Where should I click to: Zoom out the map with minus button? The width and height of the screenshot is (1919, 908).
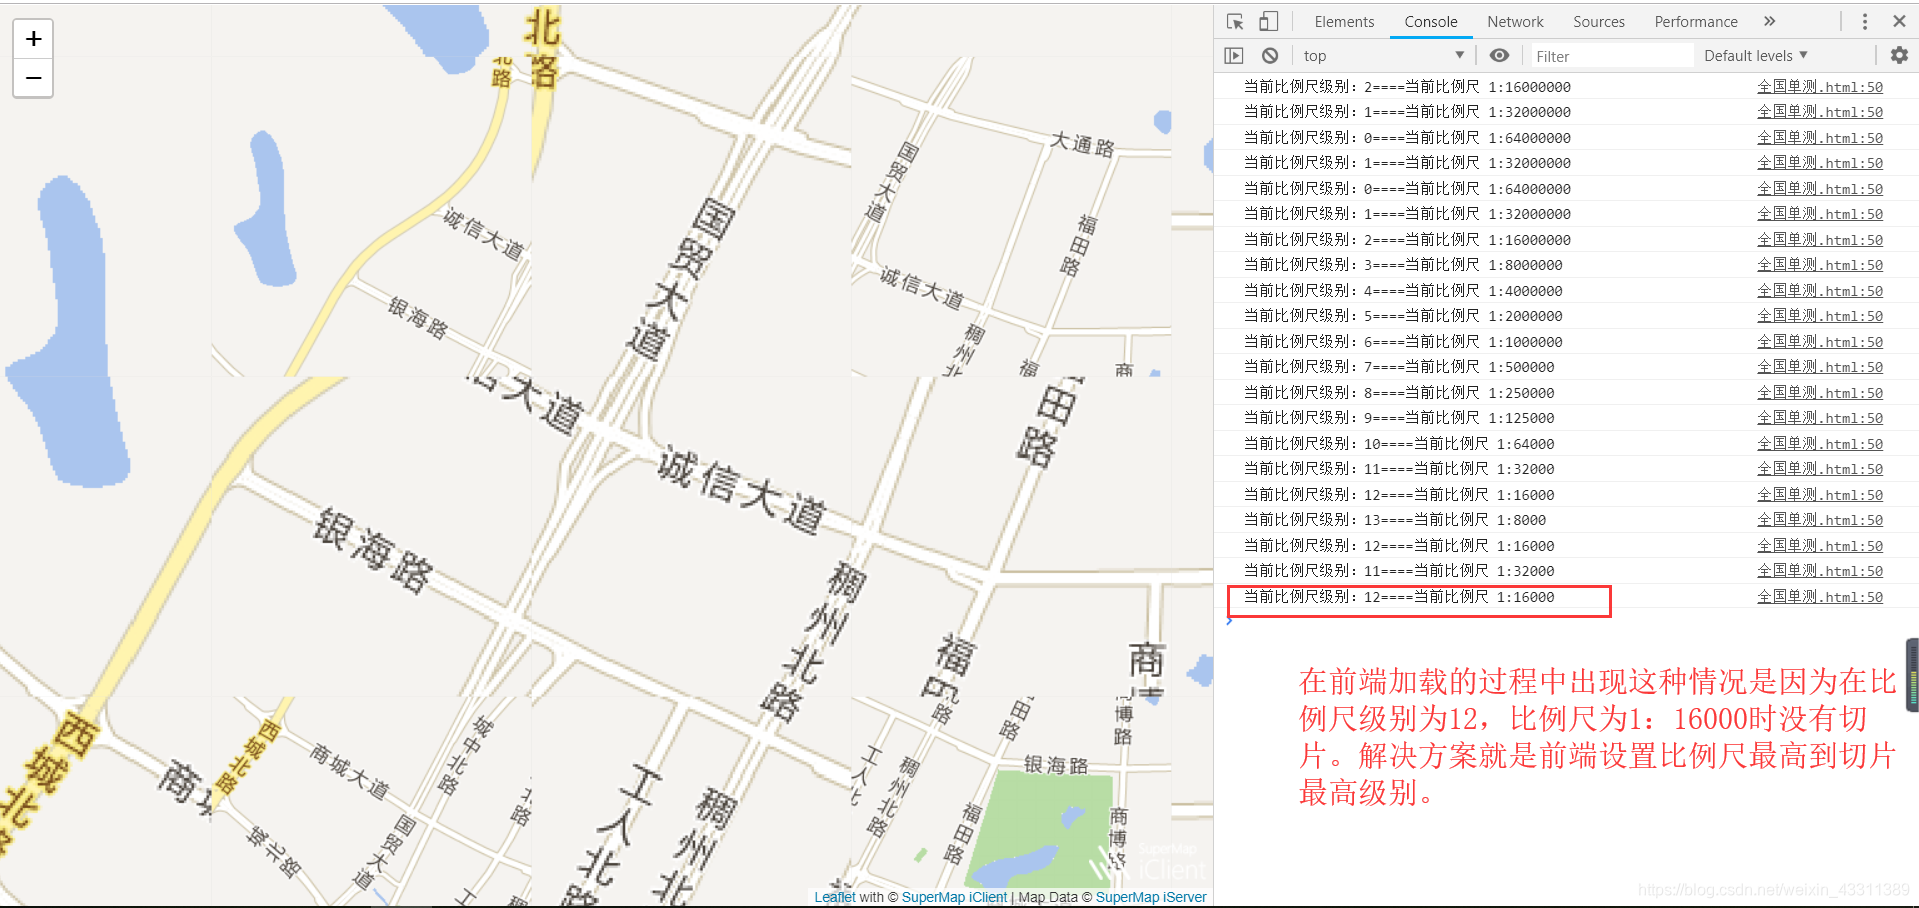(33, 77)
